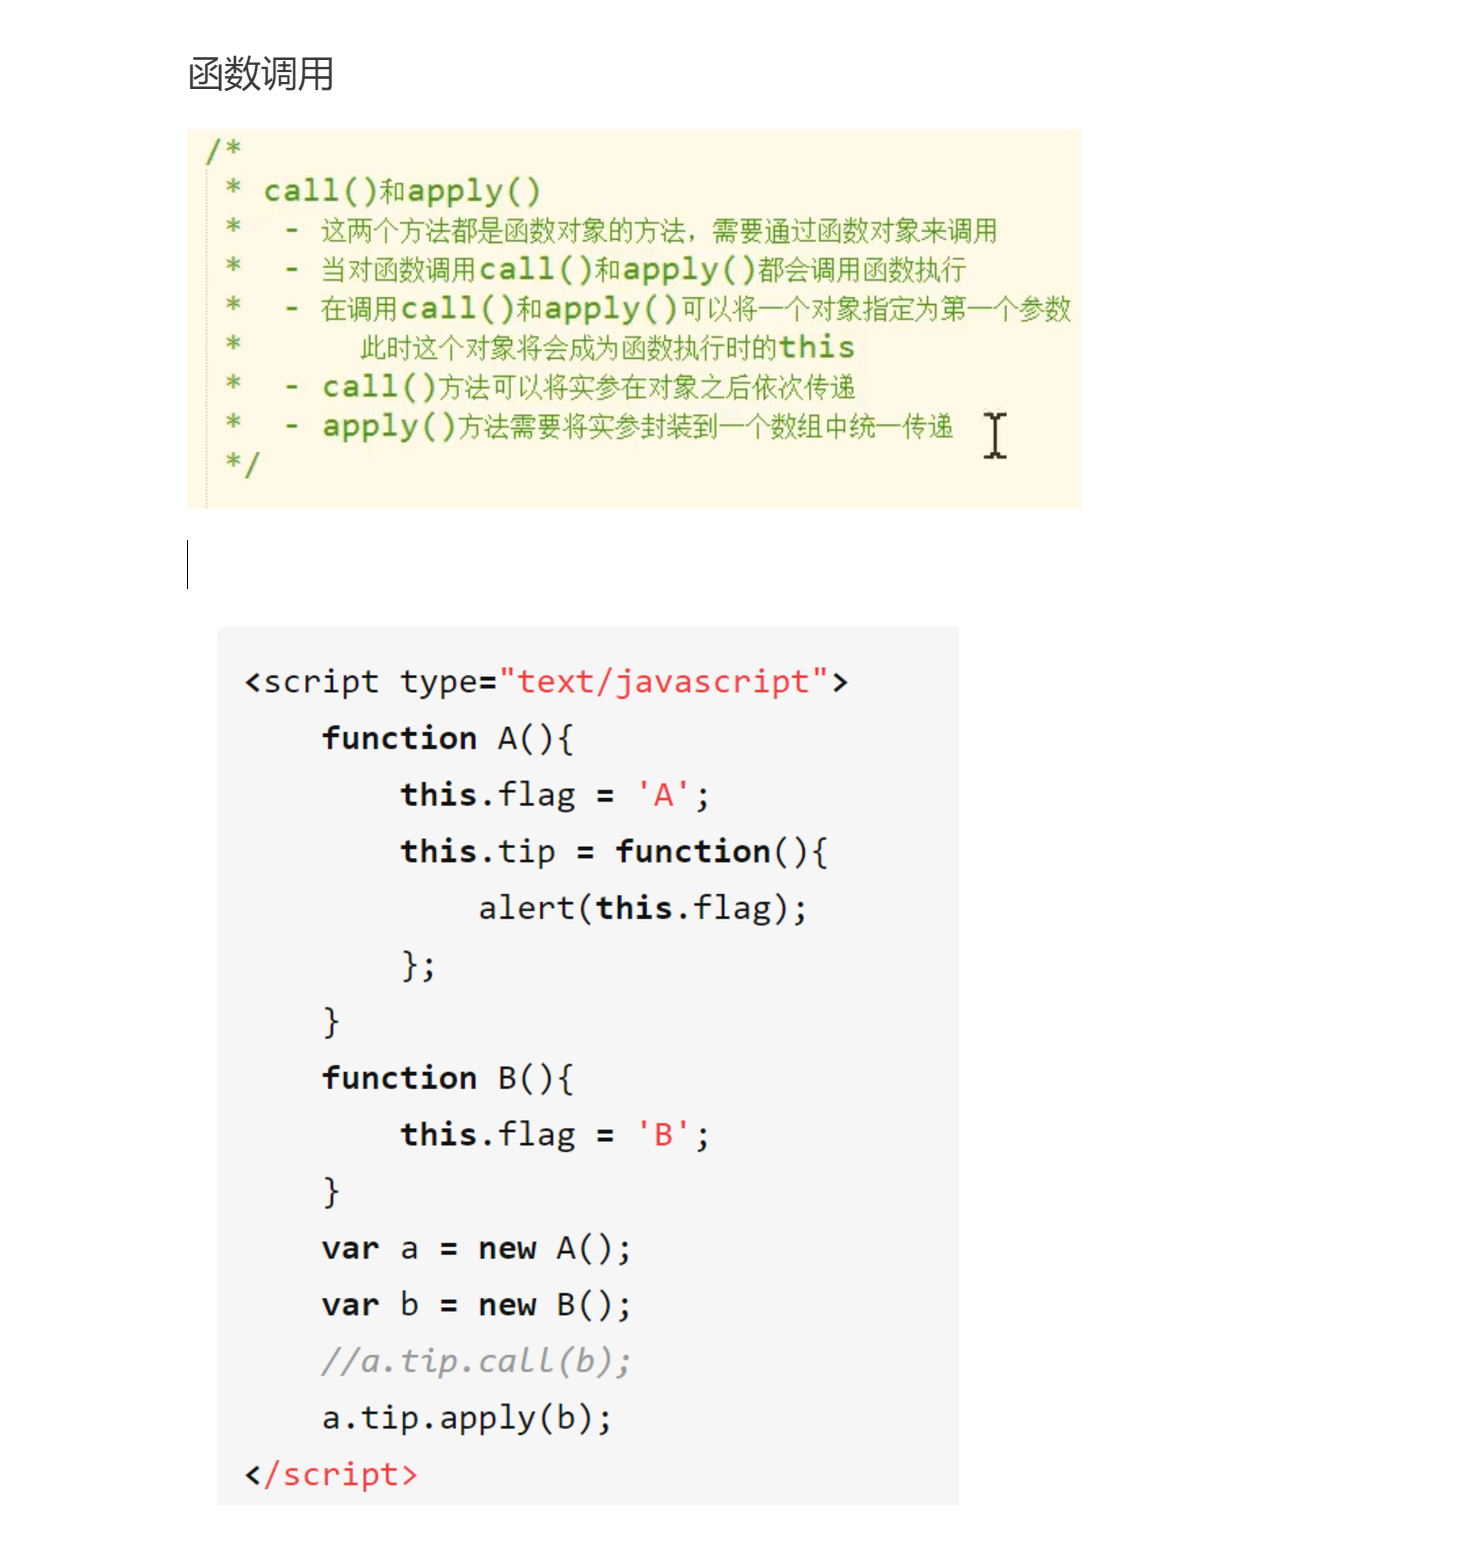This screenshot has height=1544, width=1468.
Task: Click the this.tip = function(){ line
Action: click(x=613, y=852)
